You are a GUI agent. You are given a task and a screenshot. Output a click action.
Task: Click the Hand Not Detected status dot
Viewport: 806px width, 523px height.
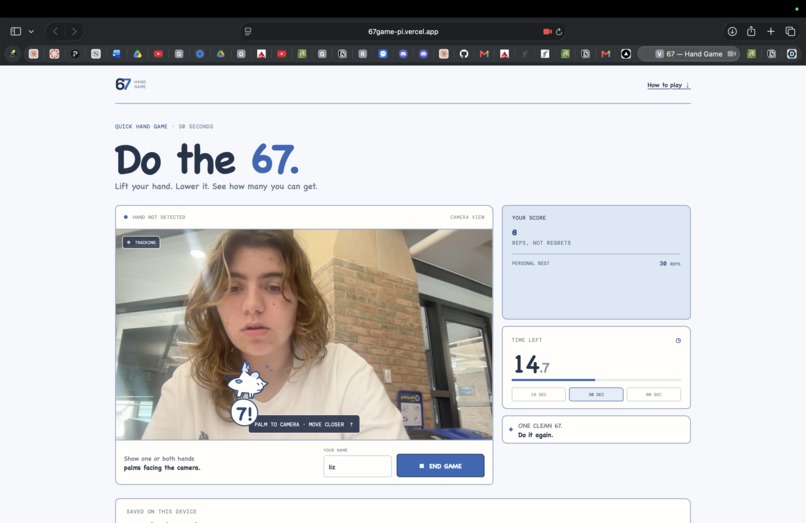coord(125,217)
